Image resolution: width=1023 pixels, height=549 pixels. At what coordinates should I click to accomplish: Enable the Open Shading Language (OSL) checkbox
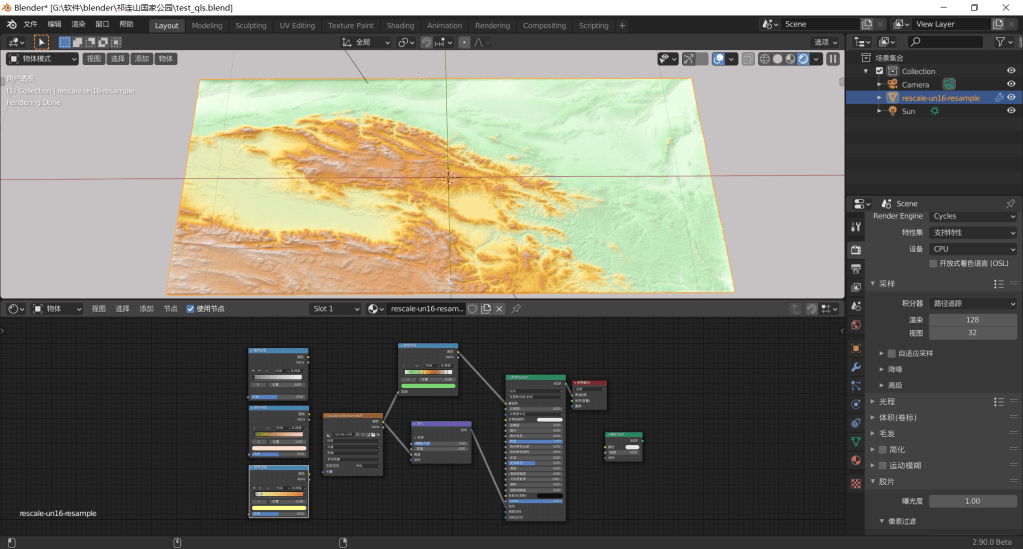933,264
